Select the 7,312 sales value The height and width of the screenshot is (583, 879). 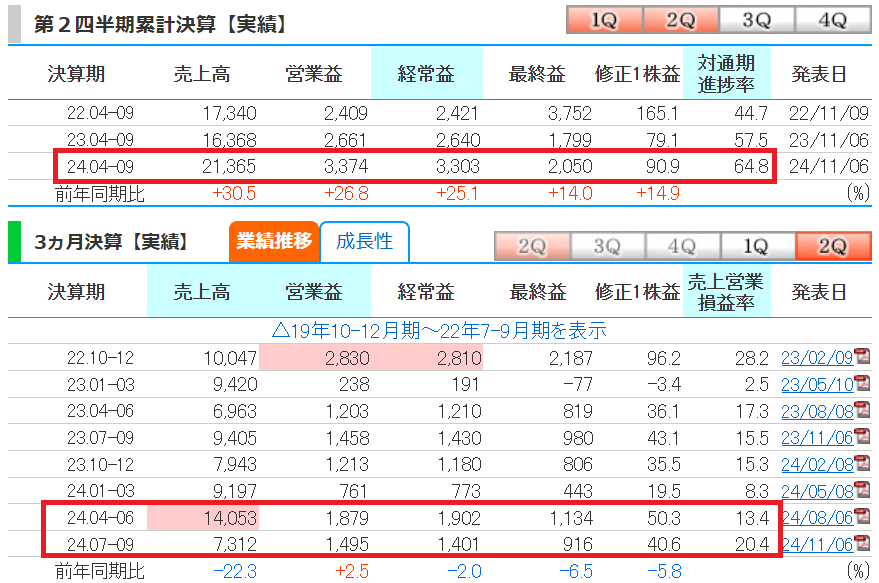(234, 544)
